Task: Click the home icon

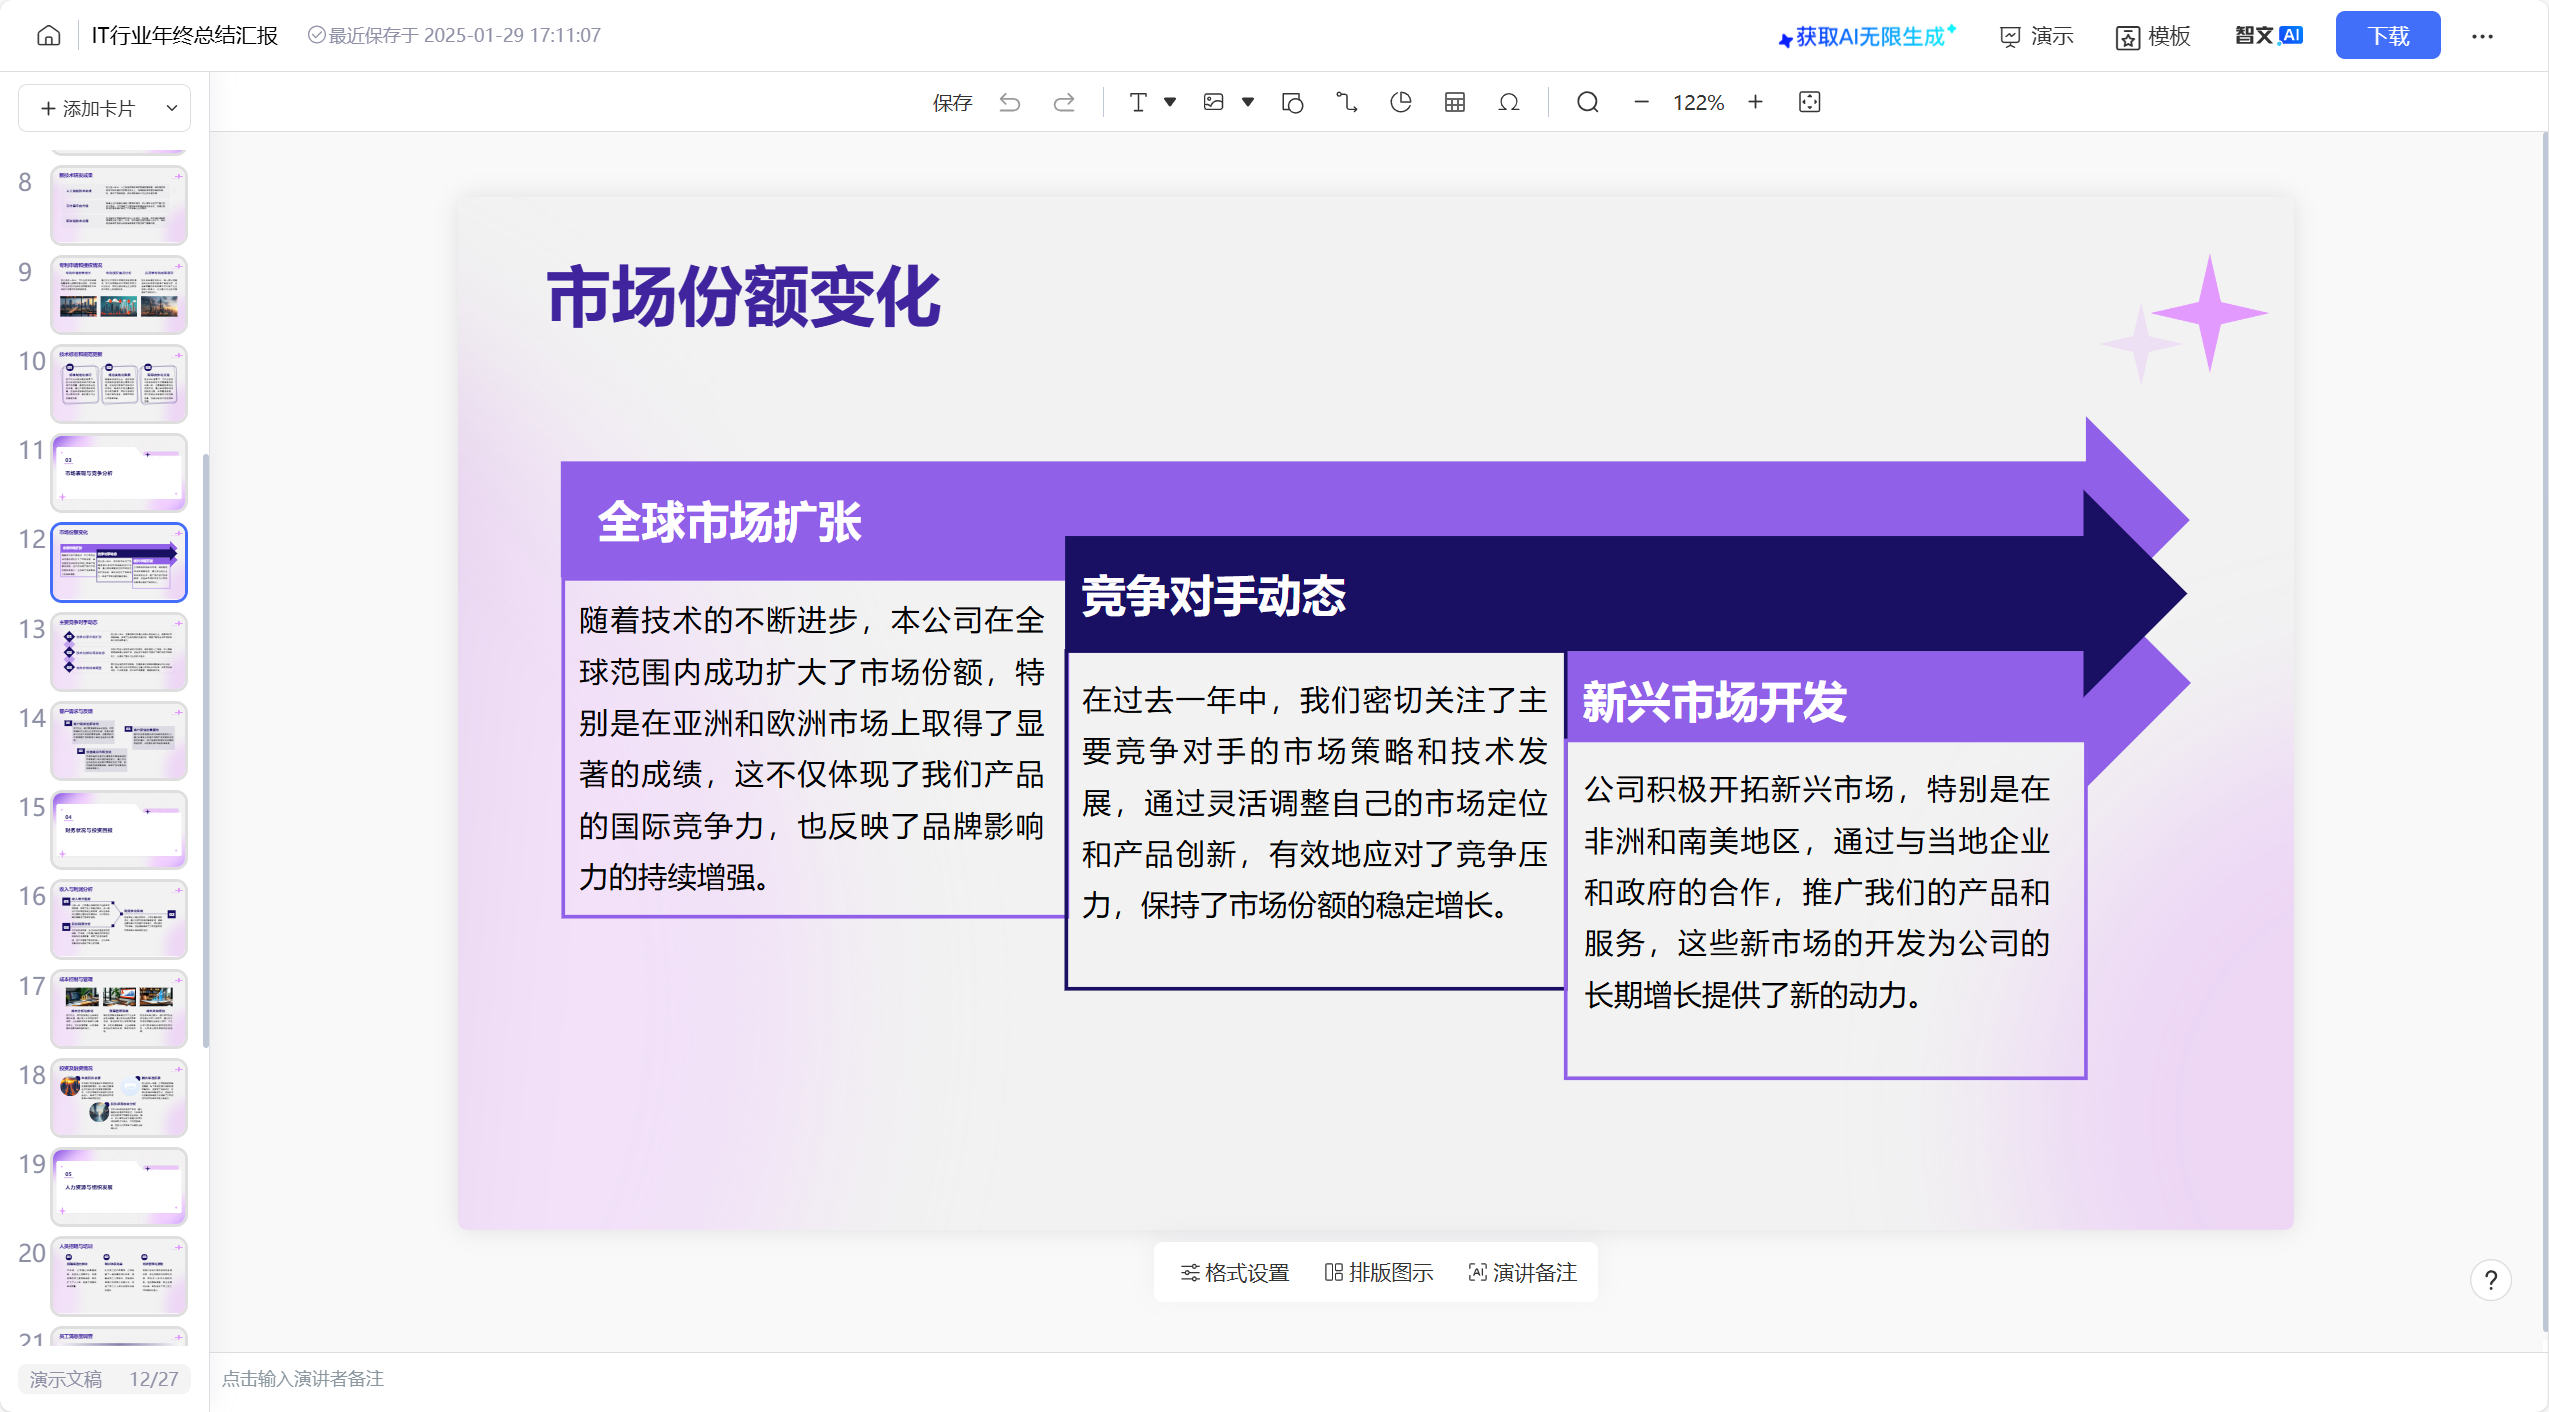Action: (48, 36)
